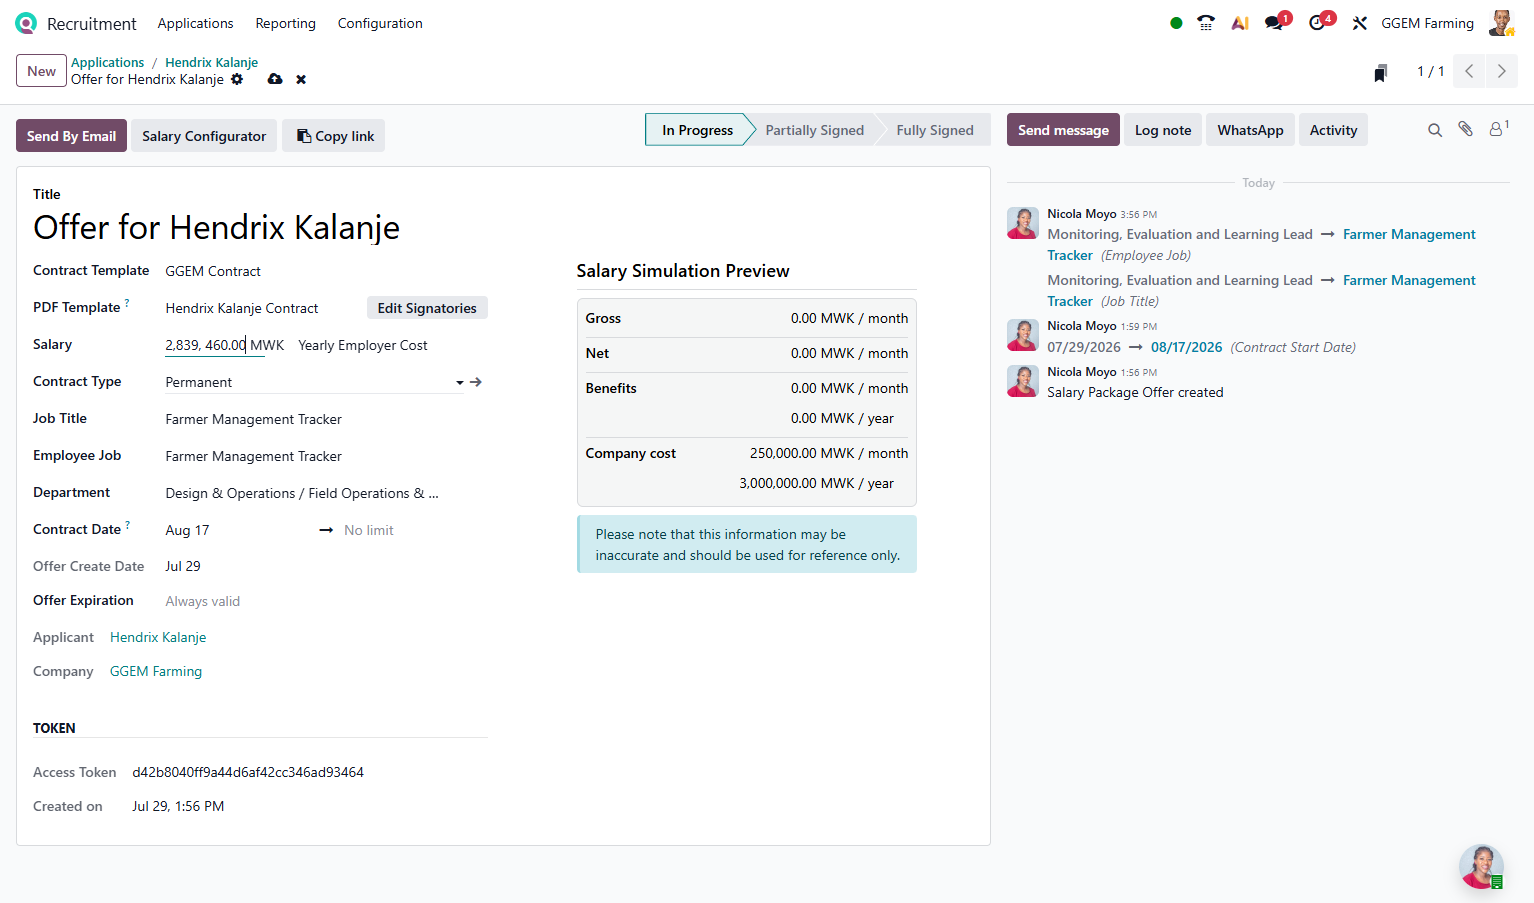Click the Copy link button
The height and width of the screenshot is (903, 1534).
(335, 136)
